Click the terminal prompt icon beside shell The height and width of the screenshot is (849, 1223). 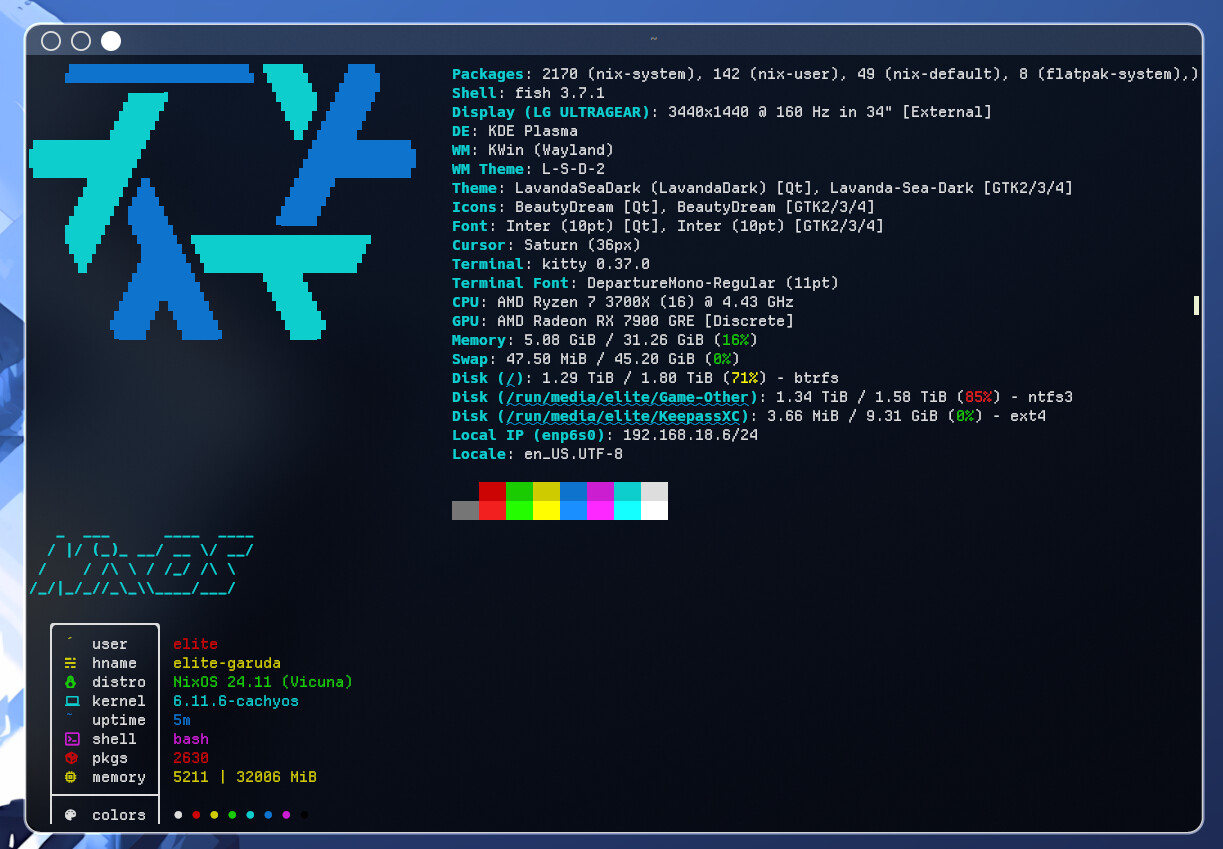click(71, 739)
